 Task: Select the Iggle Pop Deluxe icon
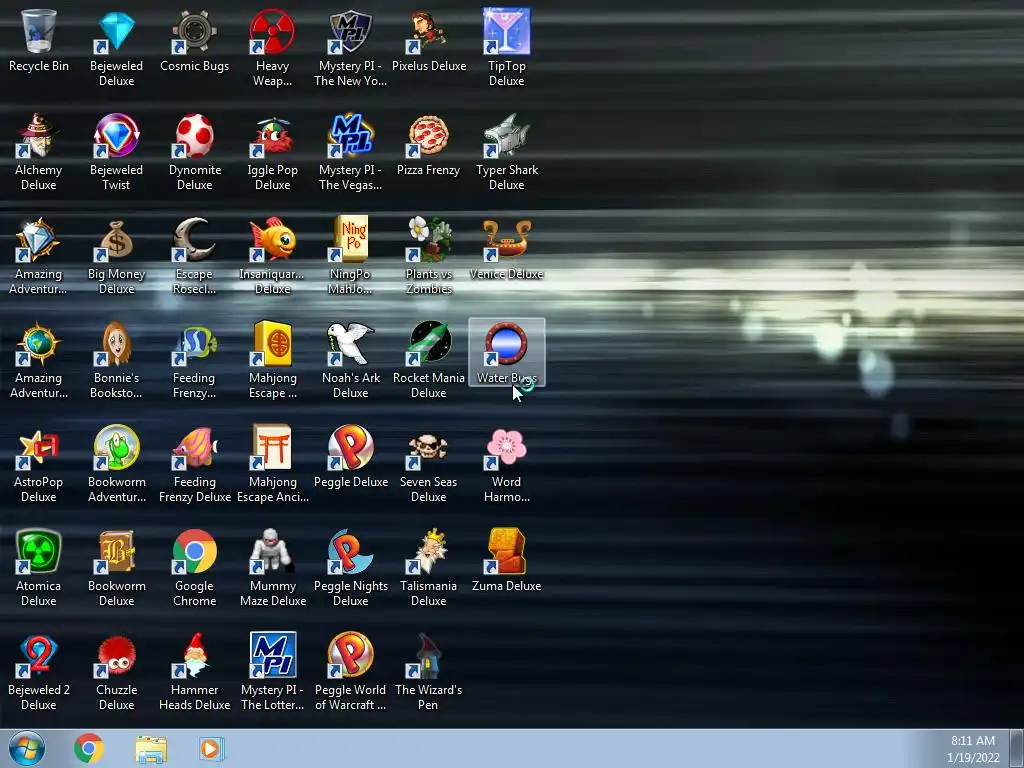point(272,135)
